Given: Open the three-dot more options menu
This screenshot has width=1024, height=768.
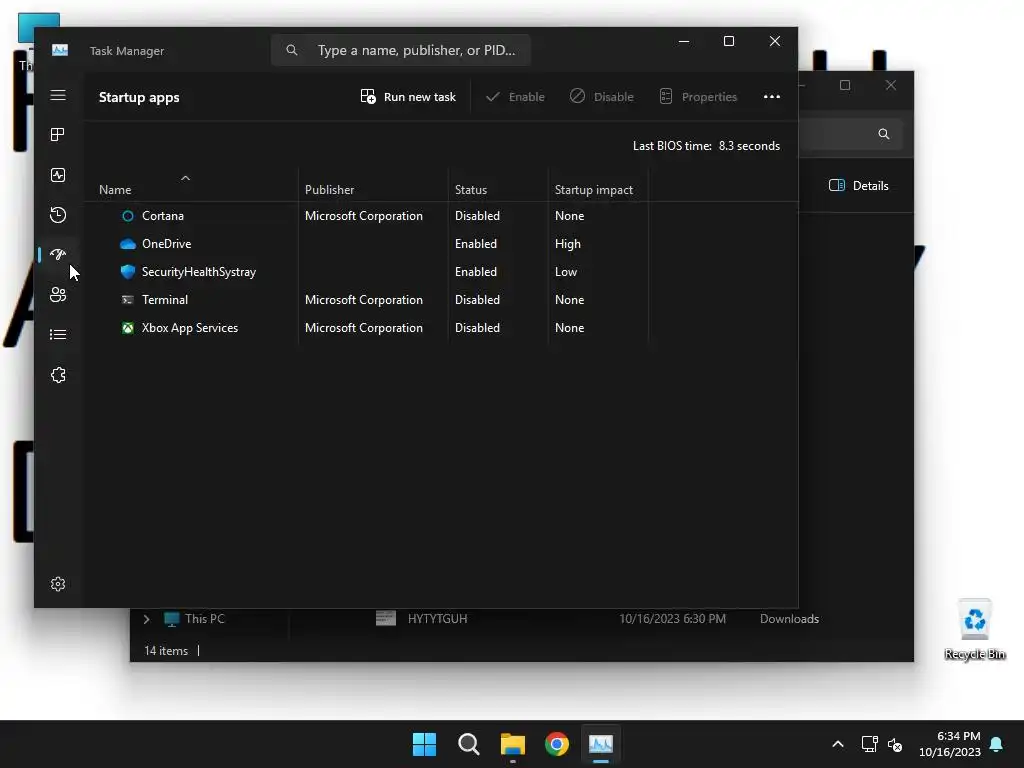Looking at the screenshot, I should click(772, 97).
